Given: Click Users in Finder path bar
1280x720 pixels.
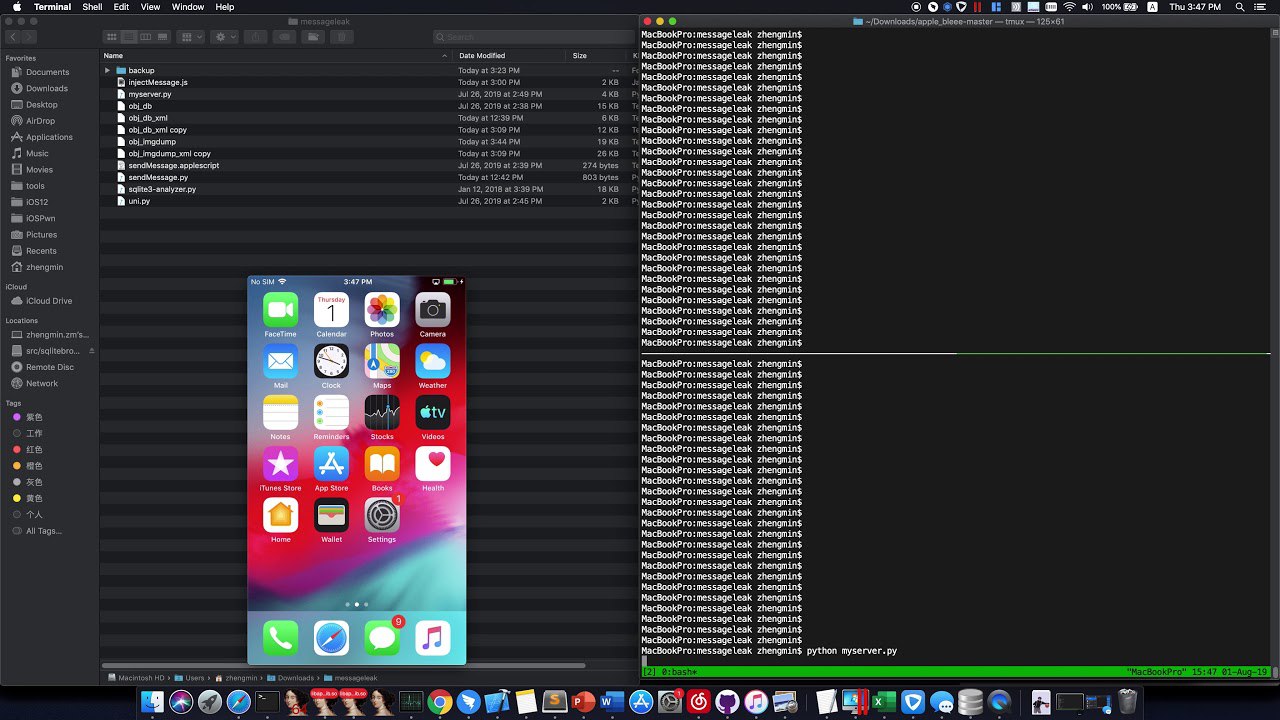Looking at the screenshot, I should [188, 678].
